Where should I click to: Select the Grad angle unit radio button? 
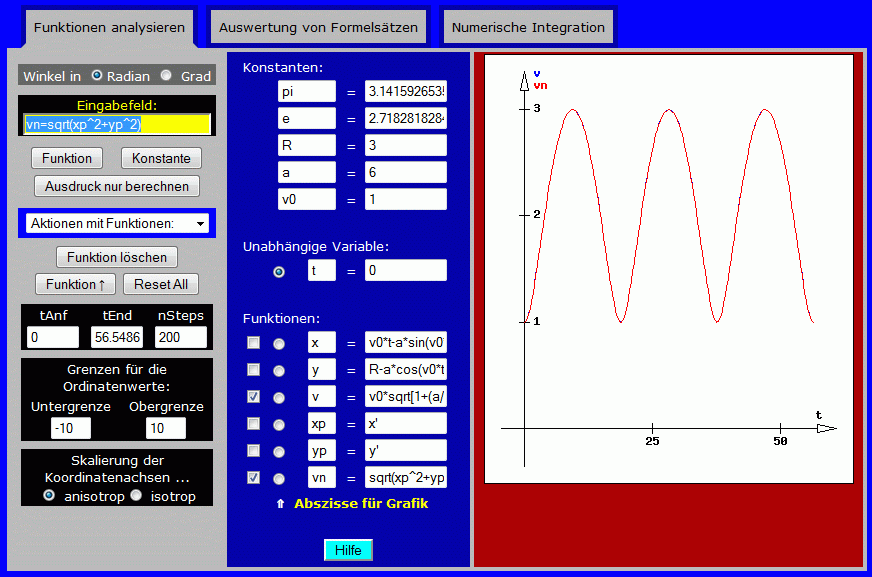pyautogui.click(x=166, y=75)
